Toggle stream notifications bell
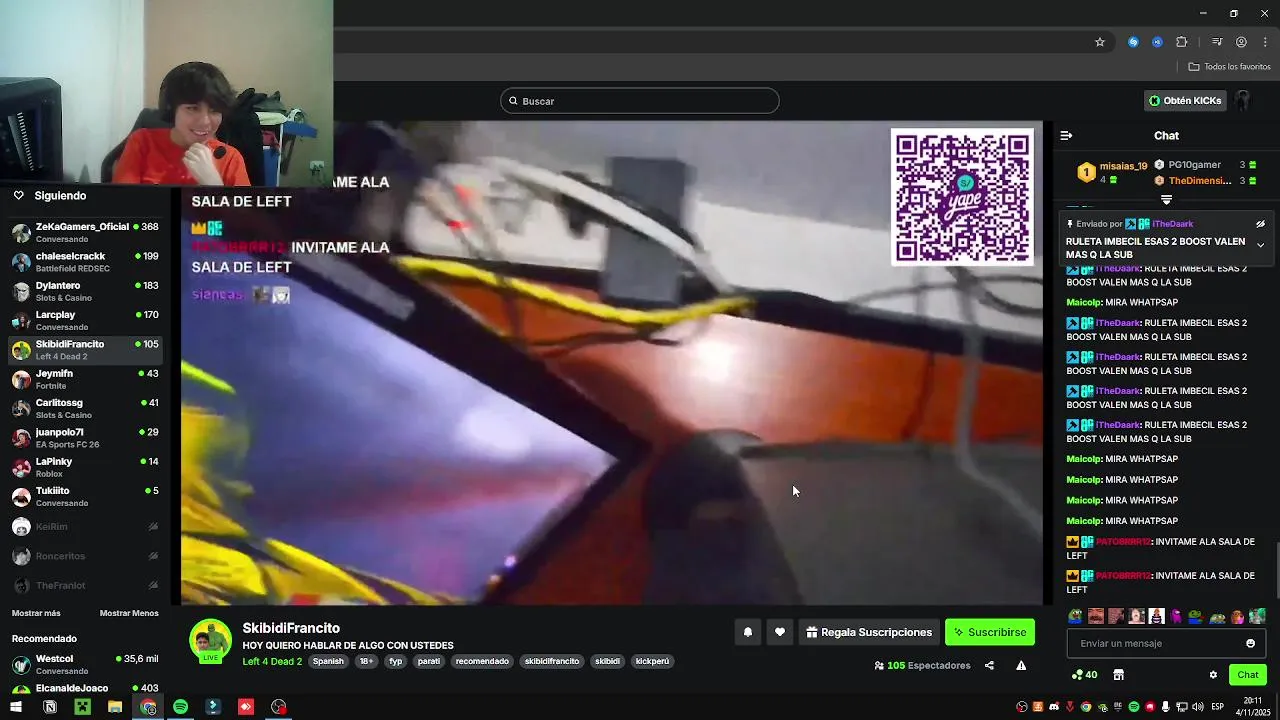 (x=747, y=632)
